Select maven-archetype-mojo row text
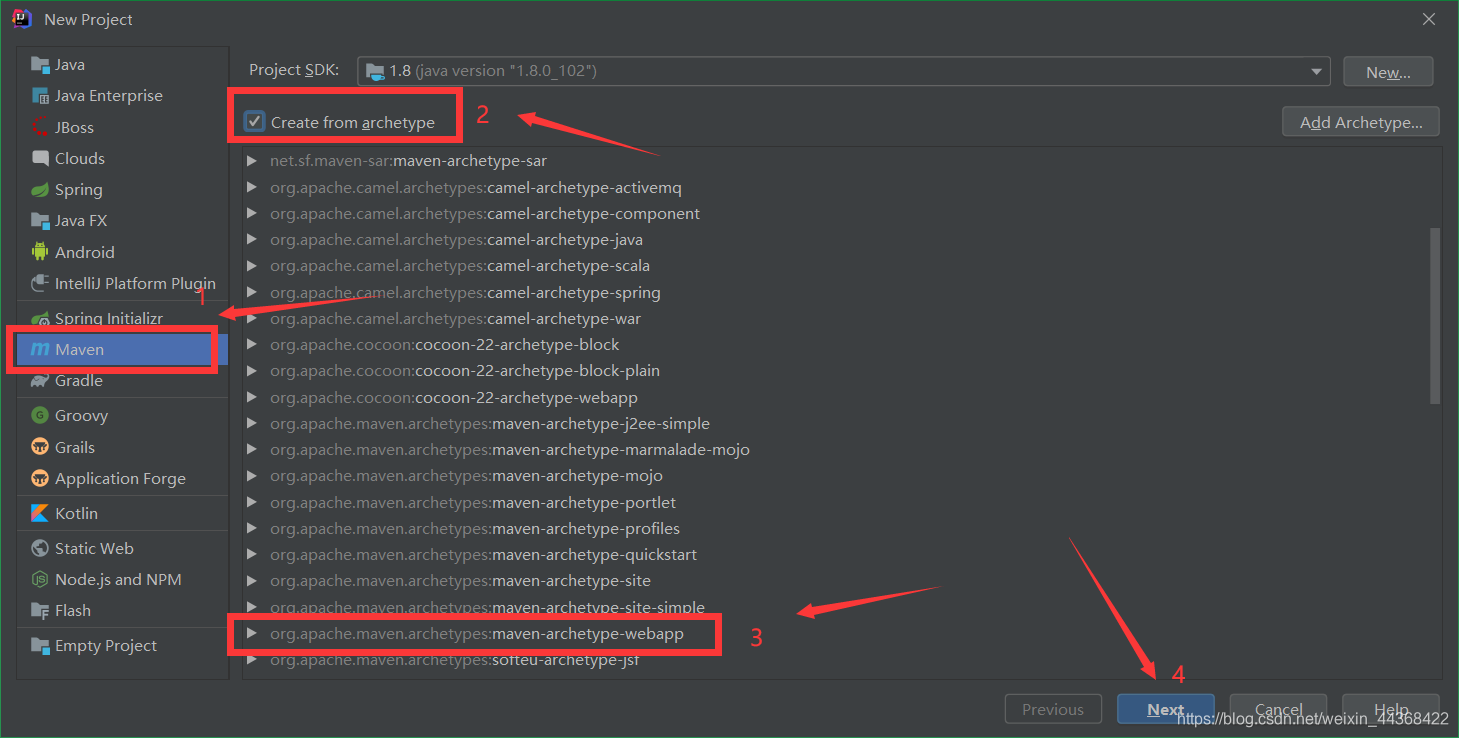The height and width of the screenshot is (738, 1459). point(466,475)
